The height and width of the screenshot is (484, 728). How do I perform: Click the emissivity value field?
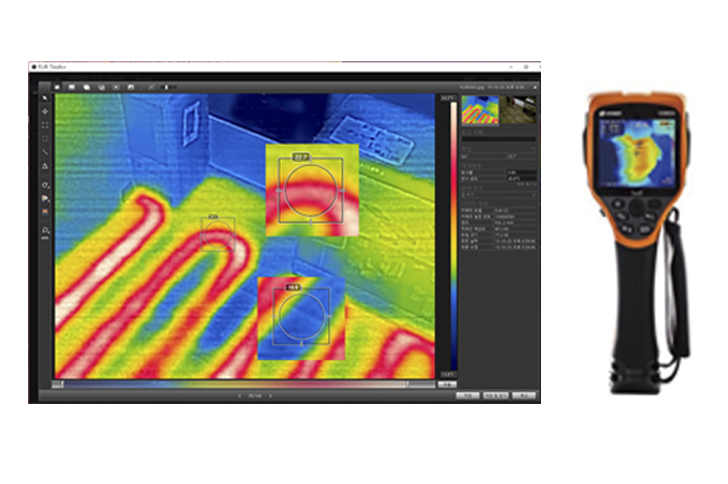[x=524, y=172]
